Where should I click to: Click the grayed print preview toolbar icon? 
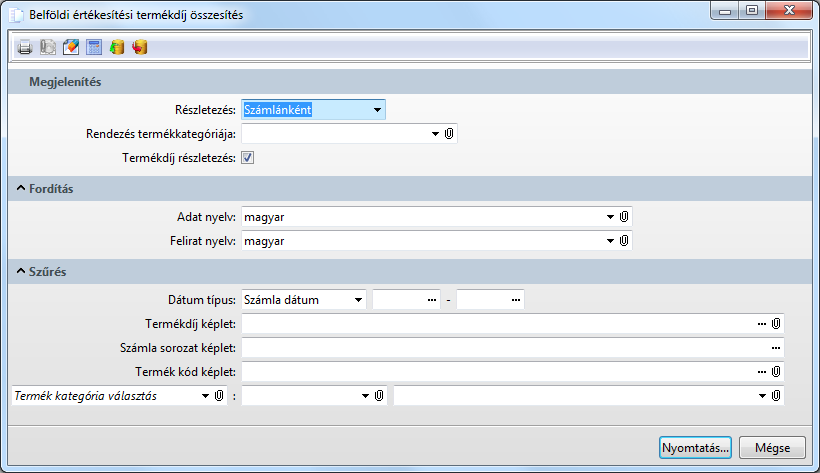point(48,47)
